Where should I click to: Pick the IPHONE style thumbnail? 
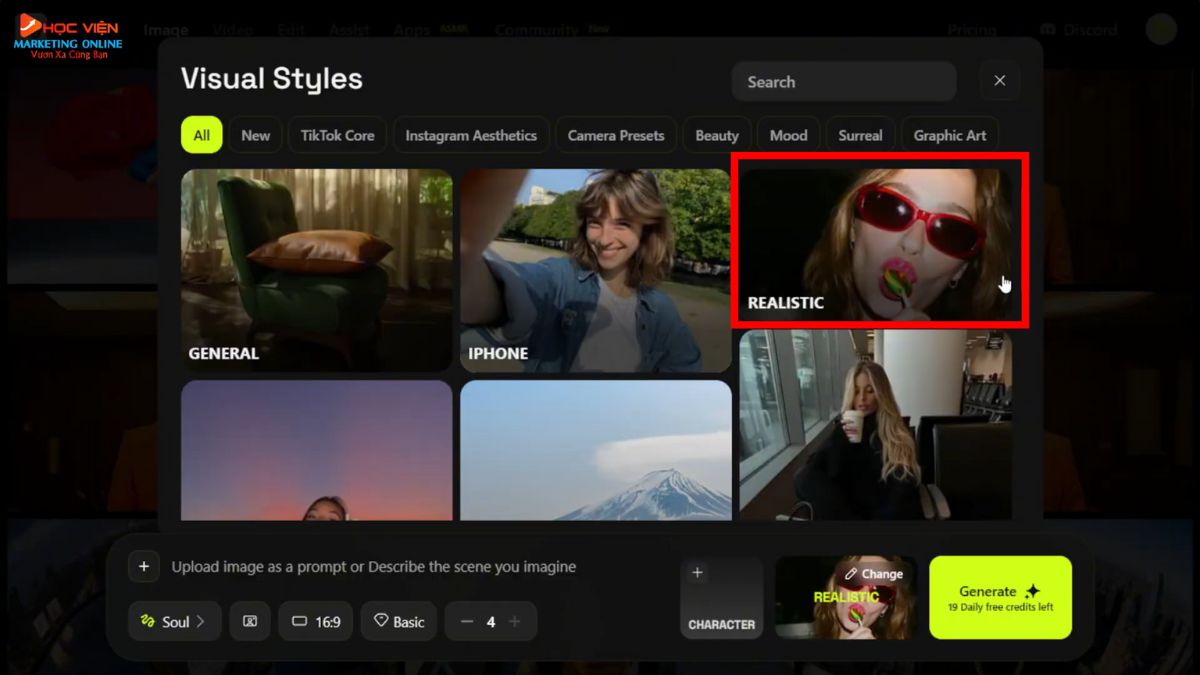[x=595, y=270]
